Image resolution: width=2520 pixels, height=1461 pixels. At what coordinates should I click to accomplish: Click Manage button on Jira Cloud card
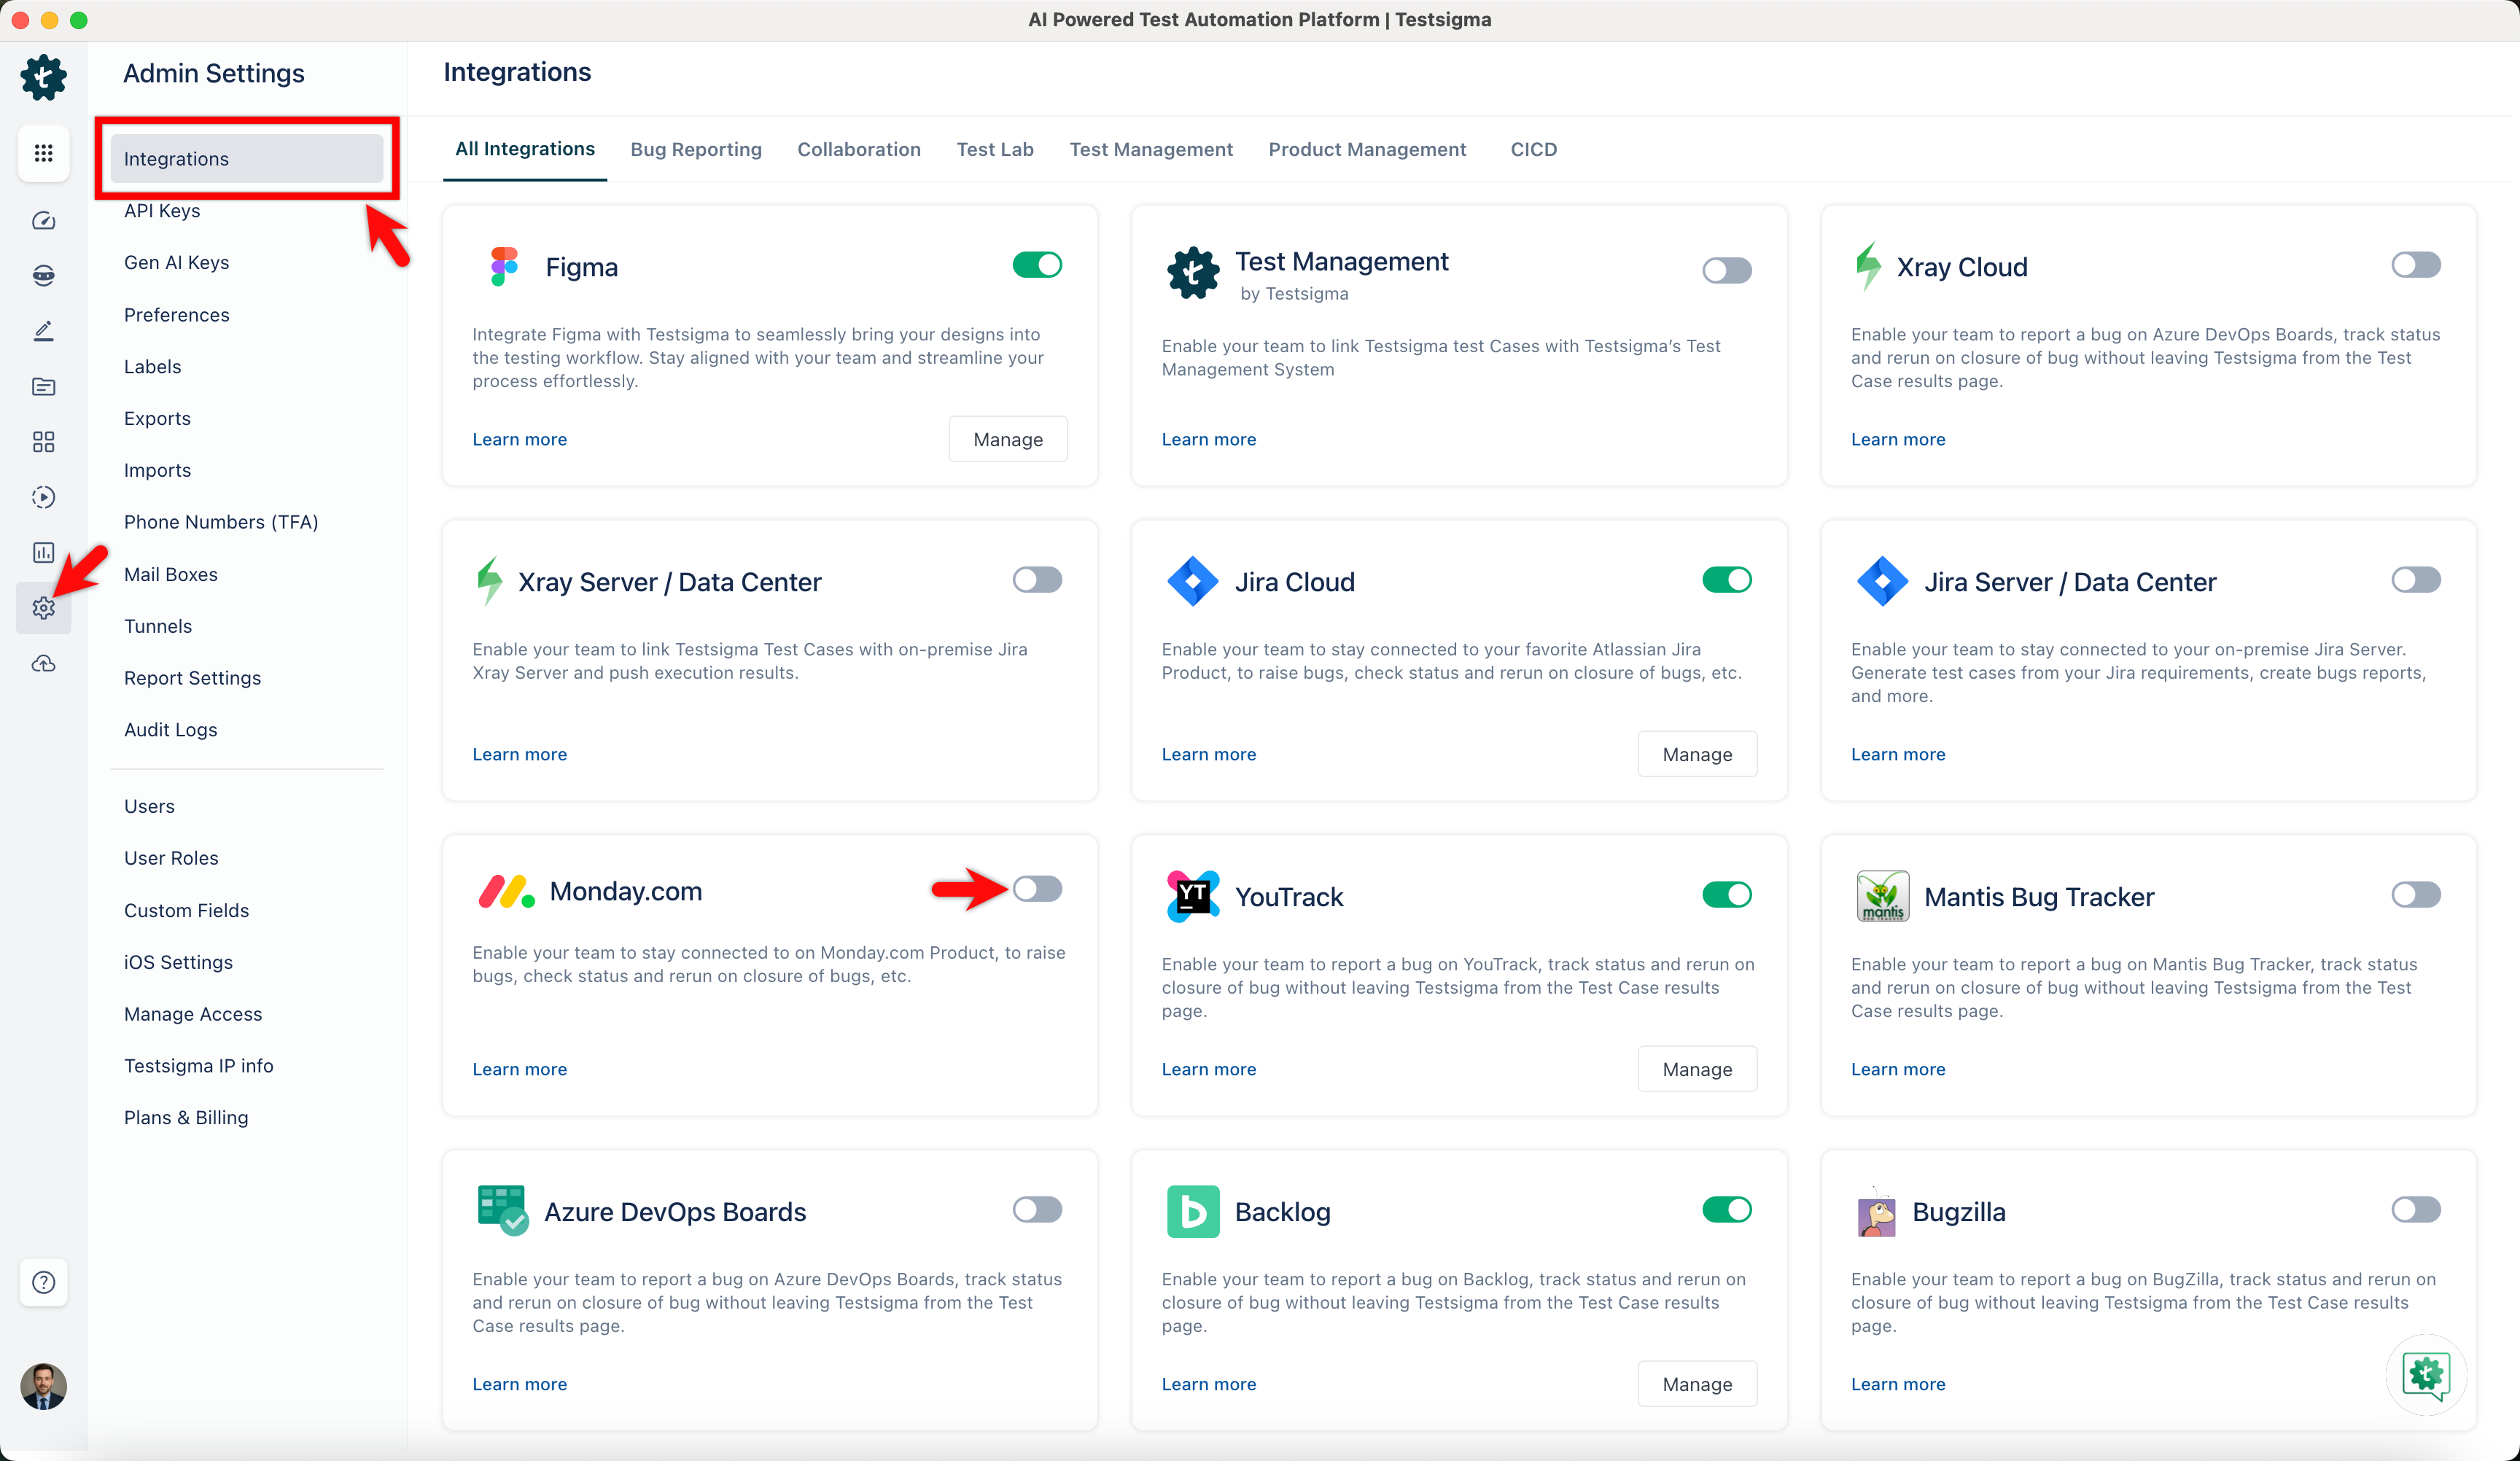click(x=1697, y=754)
